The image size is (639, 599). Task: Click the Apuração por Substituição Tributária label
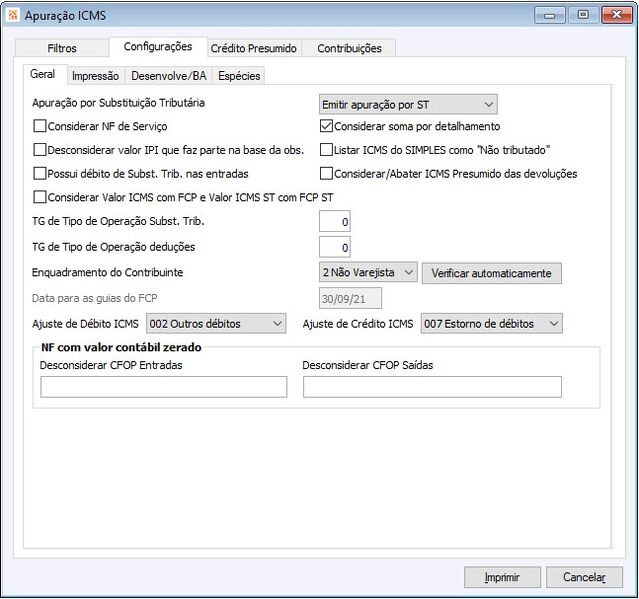click(119, 103)
